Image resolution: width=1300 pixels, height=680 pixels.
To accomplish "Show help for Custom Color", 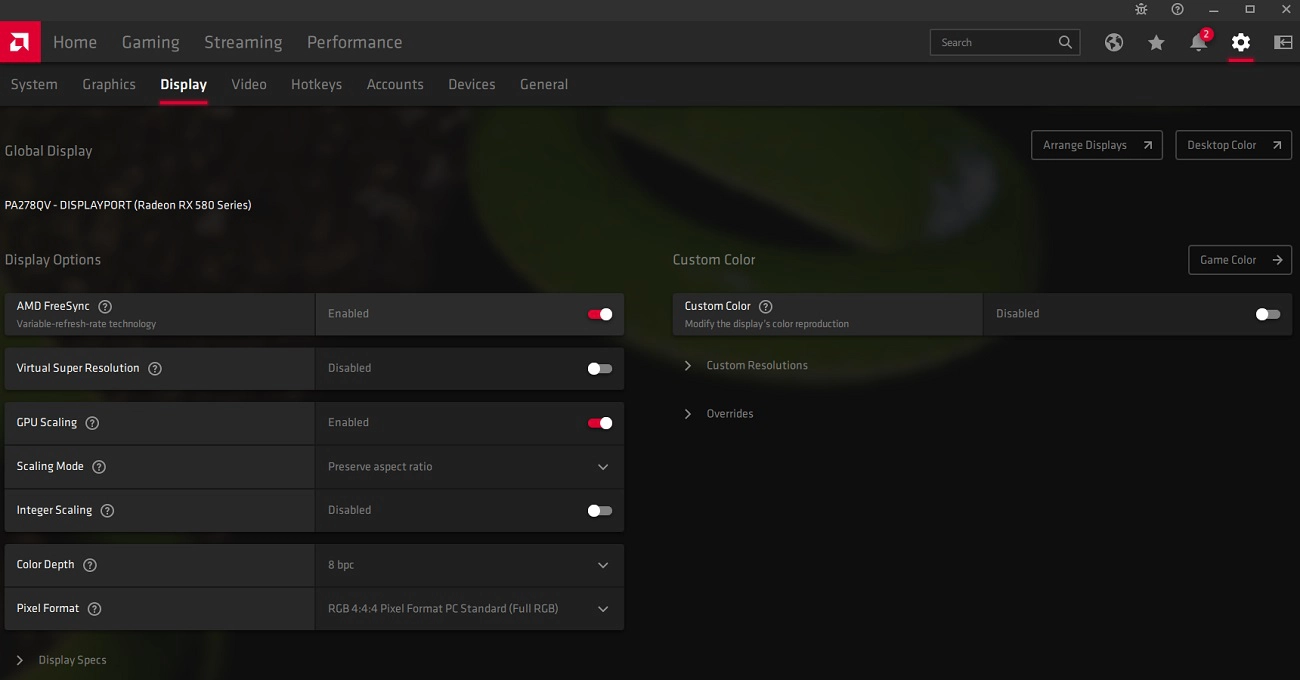I will (766, 307).
